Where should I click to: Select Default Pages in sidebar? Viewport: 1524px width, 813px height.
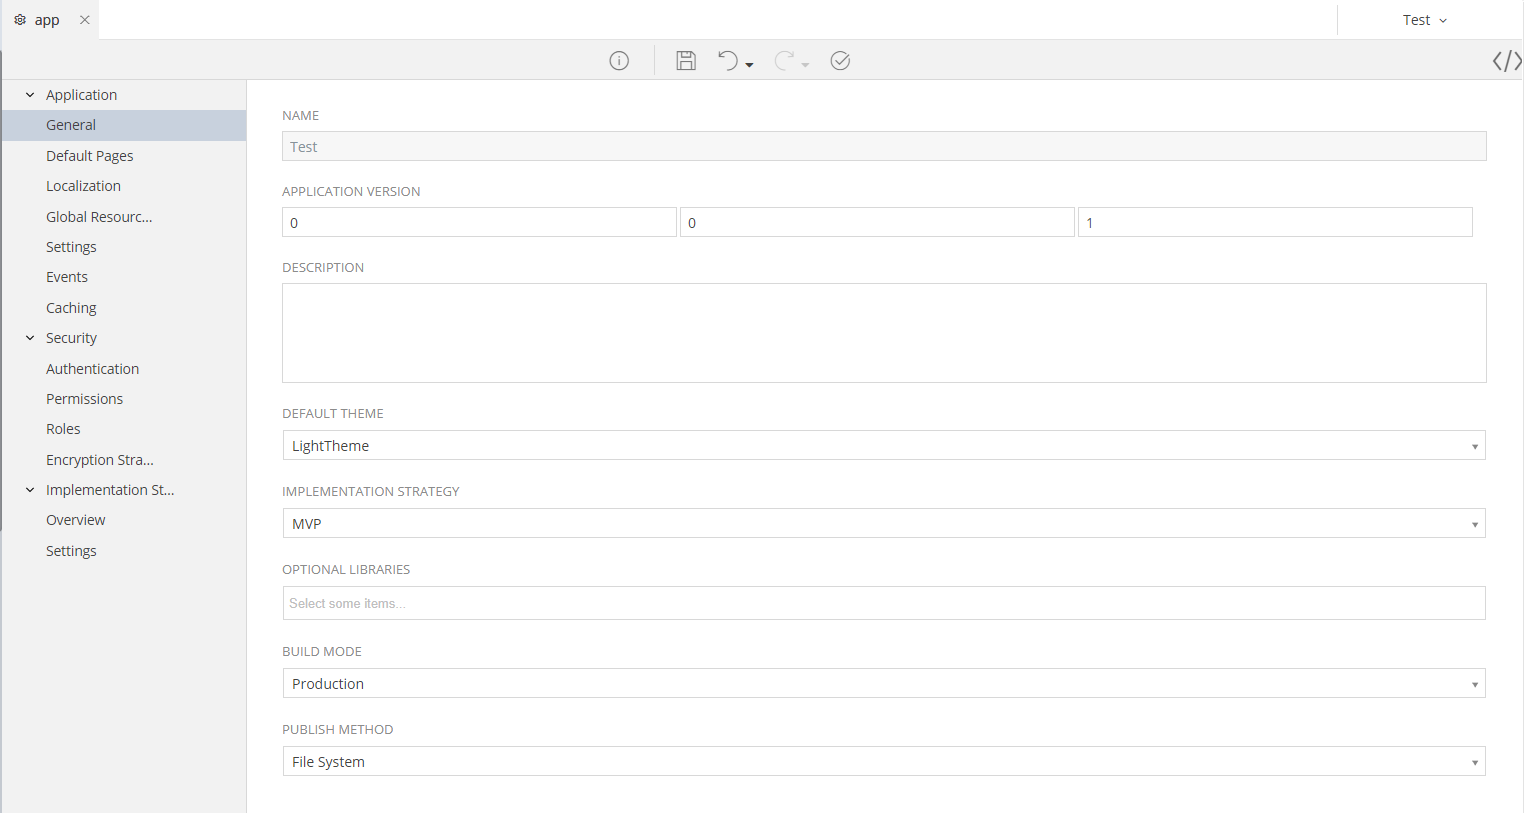tap(90, 156)
